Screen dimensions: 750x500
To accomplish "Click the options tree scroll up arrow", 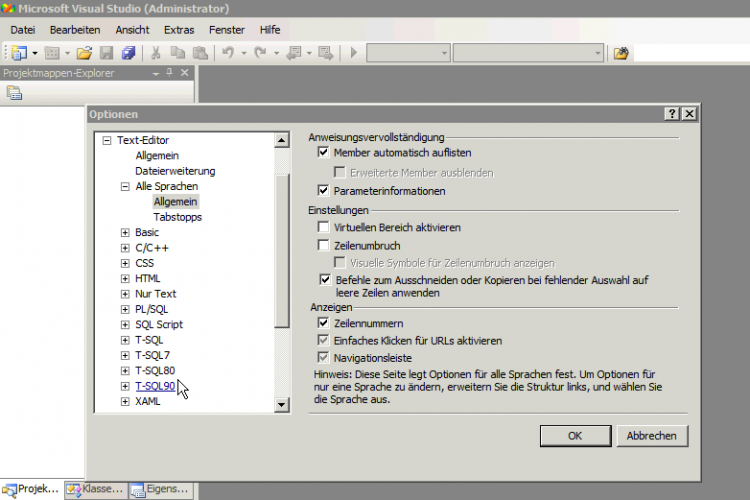I will (x=281, y=140).
